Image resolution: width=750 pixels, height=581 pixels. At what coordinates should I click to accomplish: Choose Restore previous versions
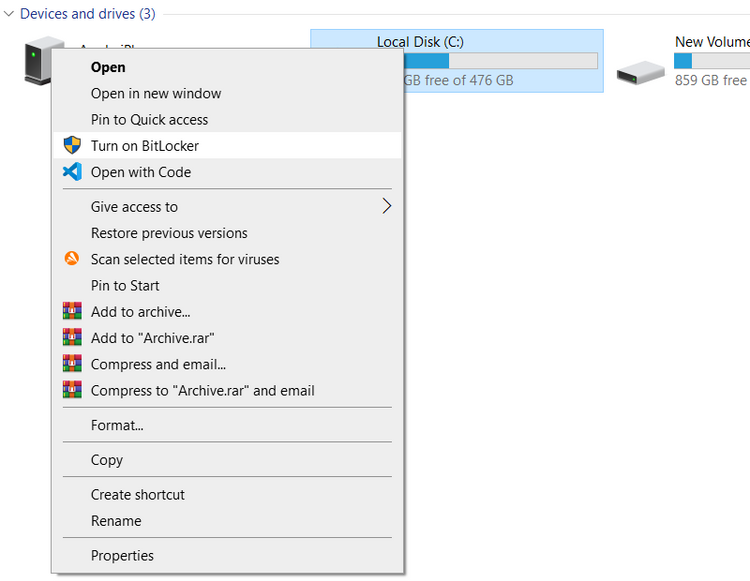pyautogui.click(x=169, y=233)
